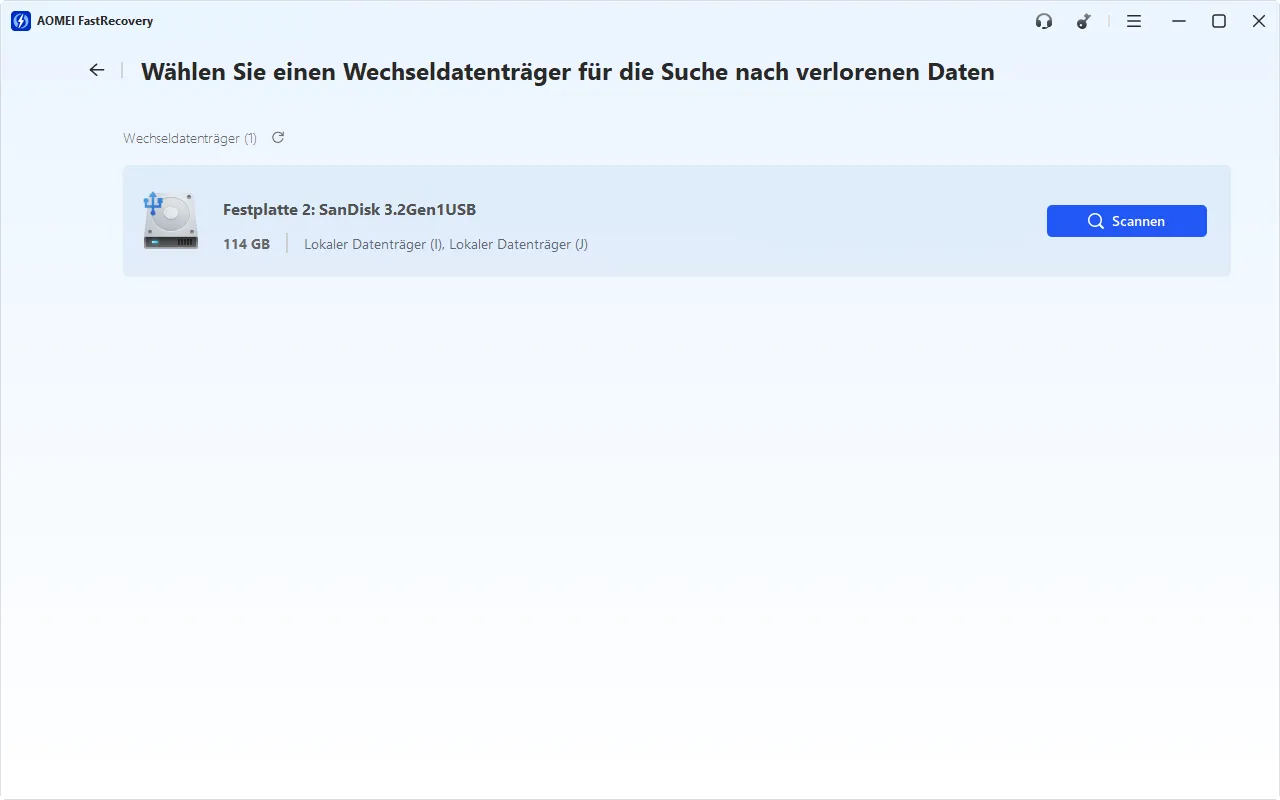
Task: Open the hamburger menu in title bar
Action: (1134, 21)
